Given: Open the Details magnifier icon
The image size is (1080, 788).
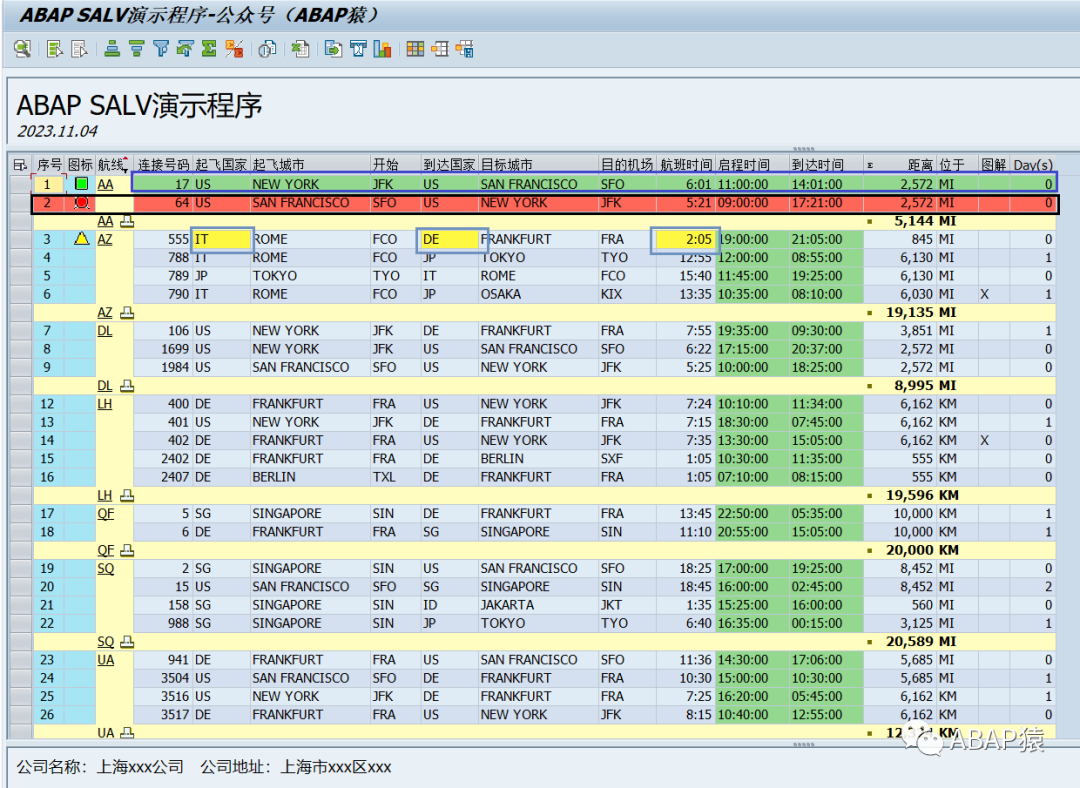Looking at the screenshot, I should (23, 49).
